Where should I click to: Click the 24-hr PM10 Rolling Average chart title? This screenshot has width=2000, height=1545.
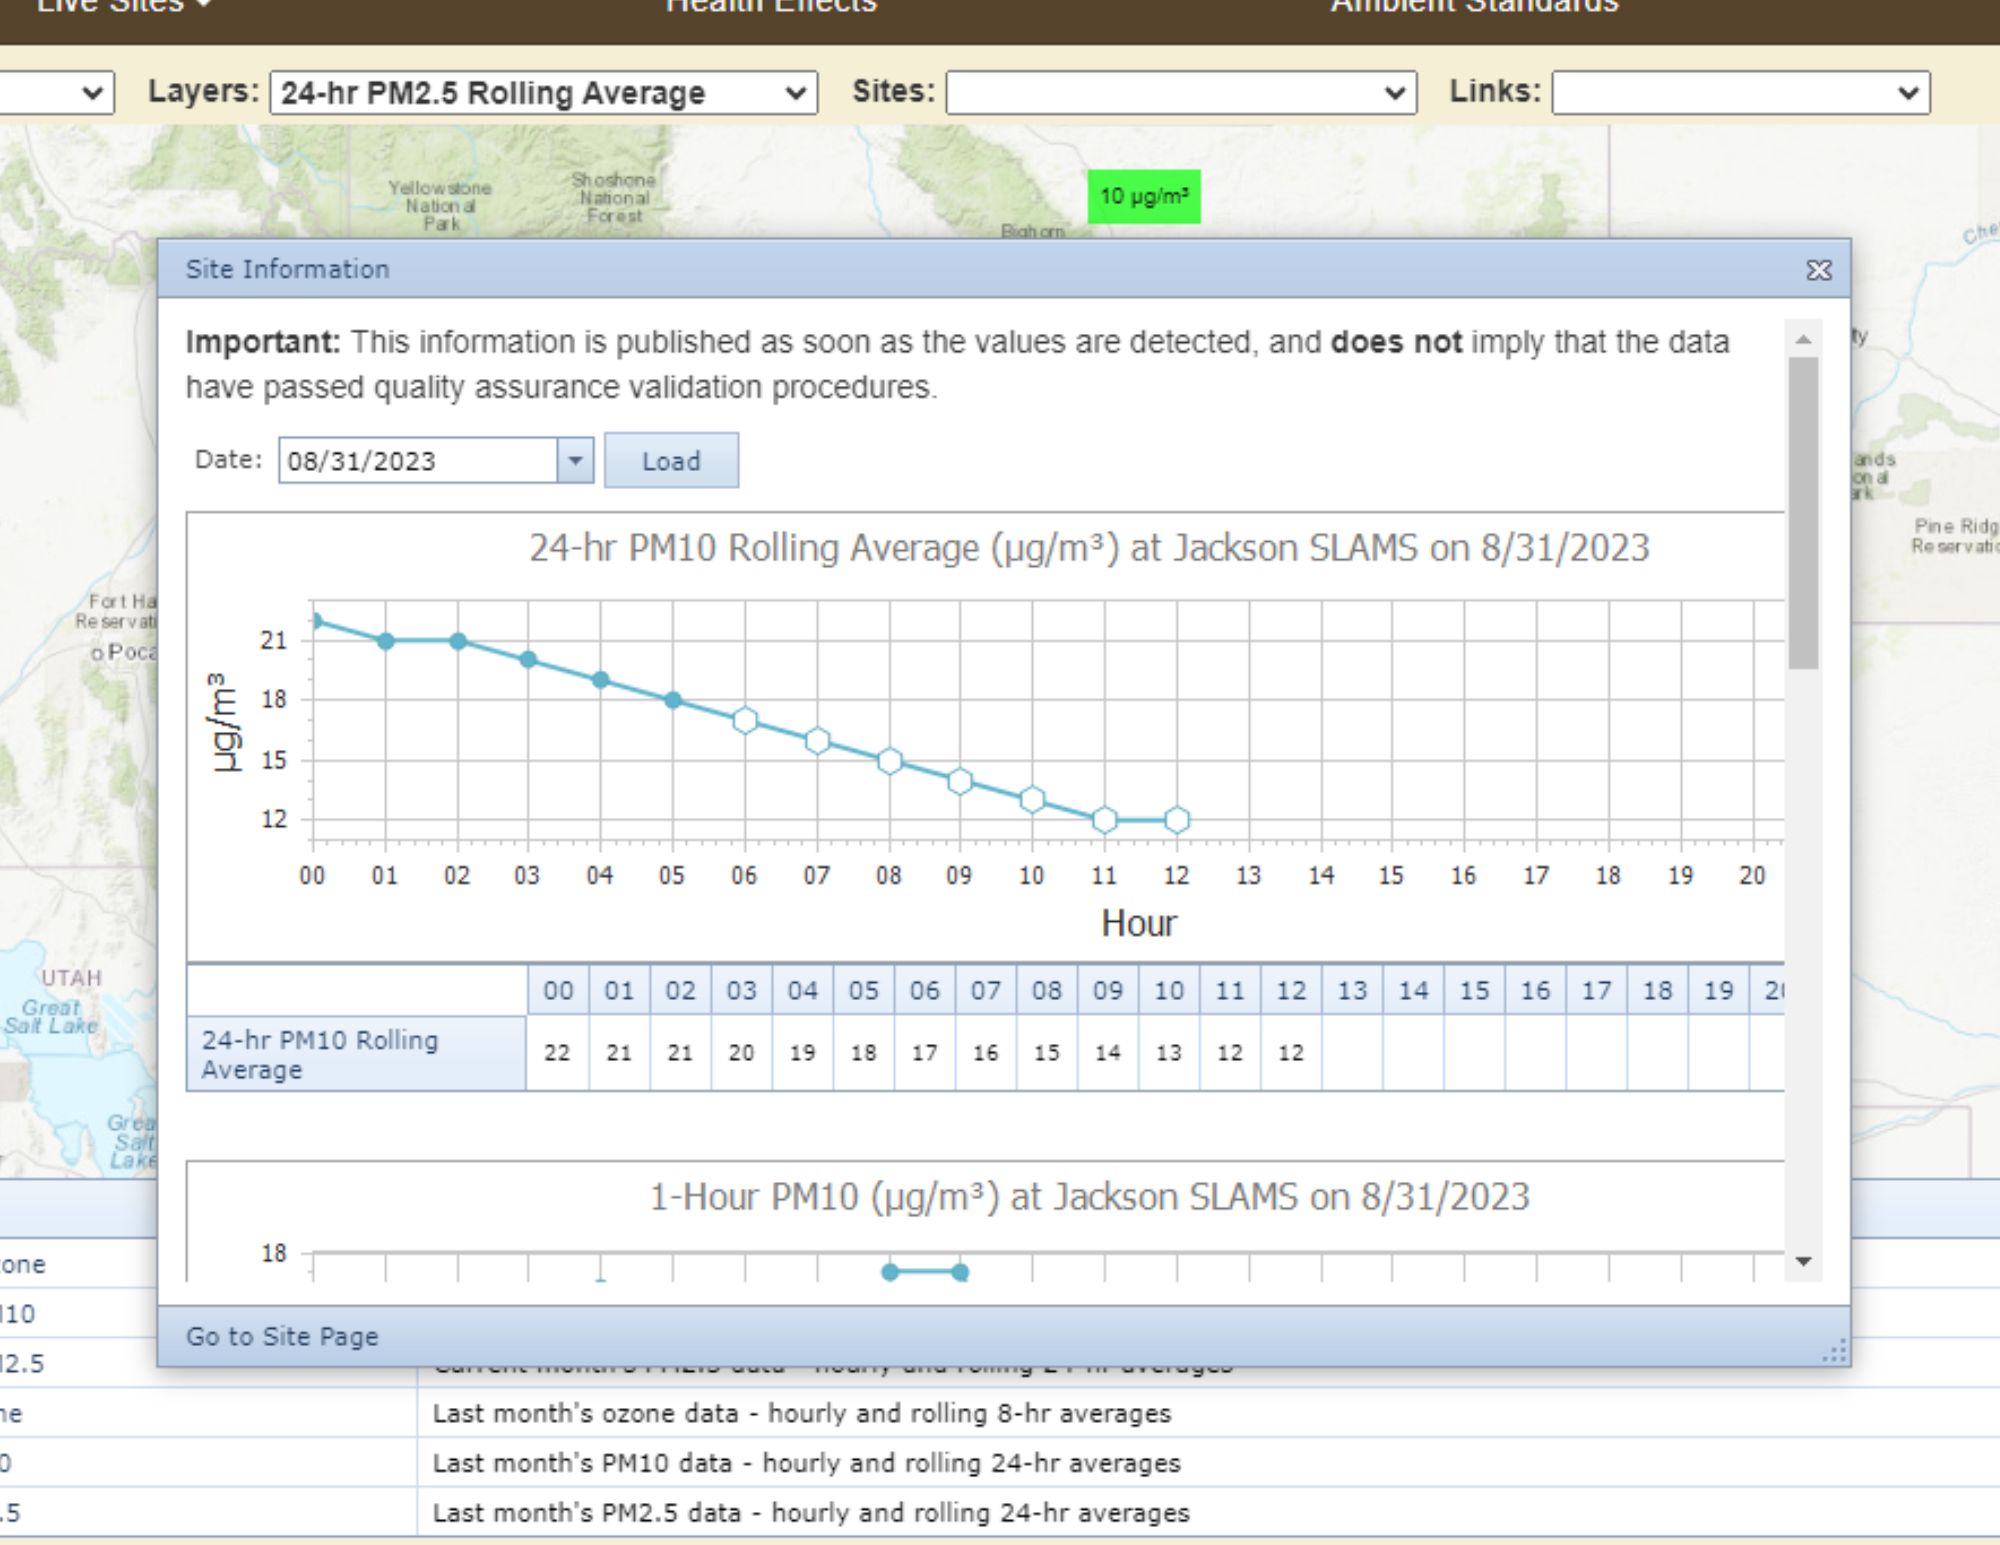click(x=1089, y=548)
